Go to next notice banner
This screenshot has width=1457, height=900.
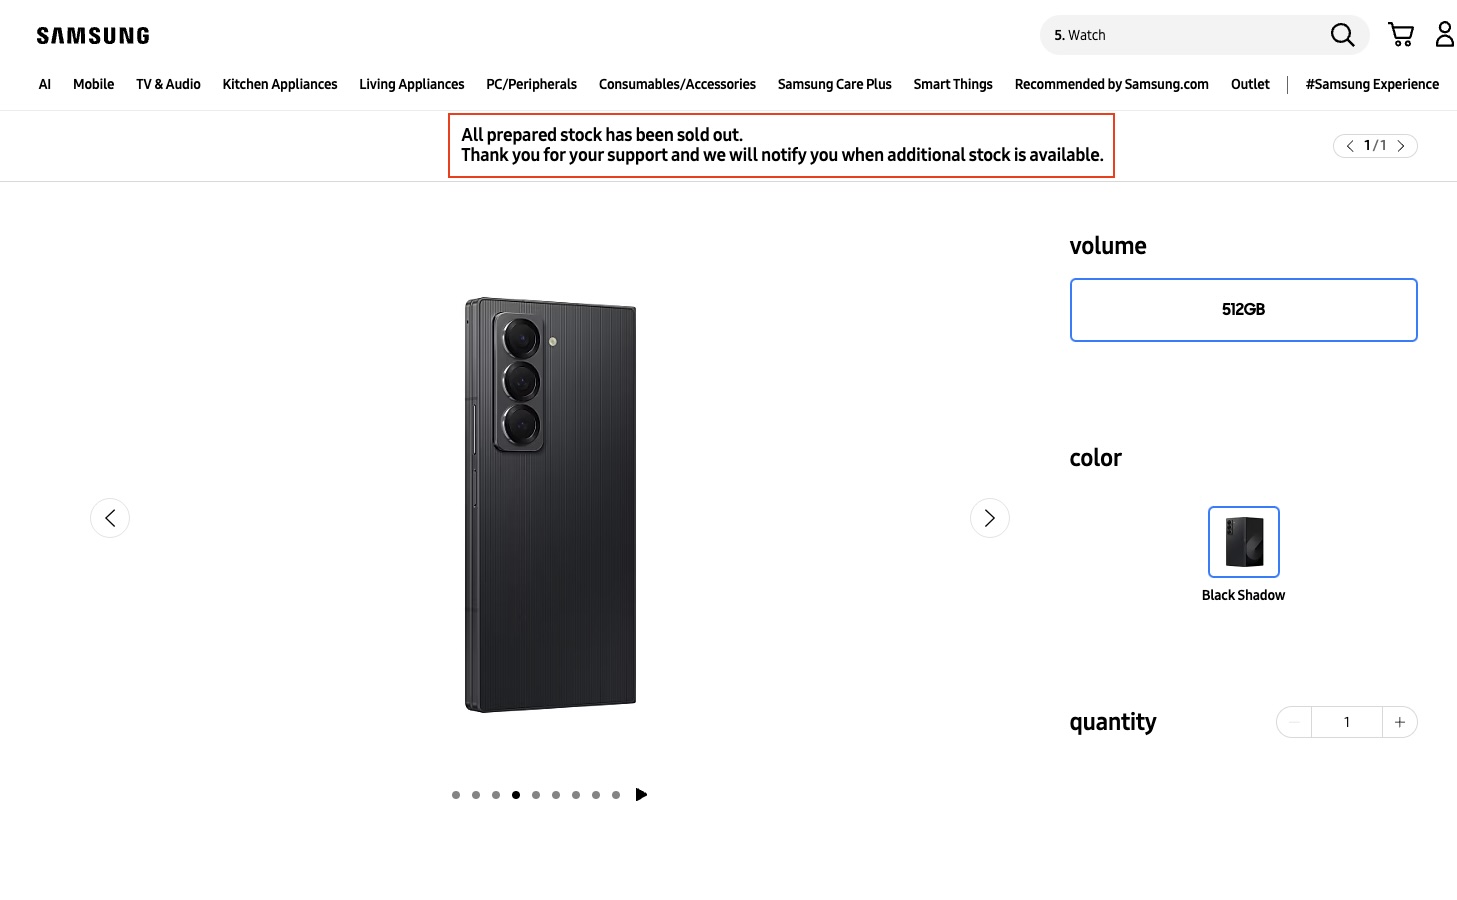pyautogui.click(x=1401, y=146)
